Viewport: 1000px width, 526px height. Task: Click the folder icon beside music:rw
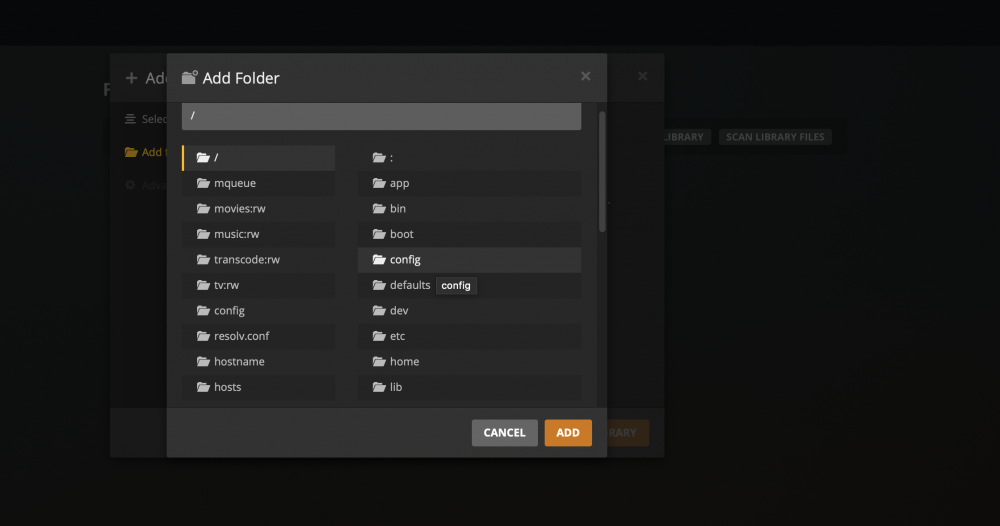tap(203, 234)
